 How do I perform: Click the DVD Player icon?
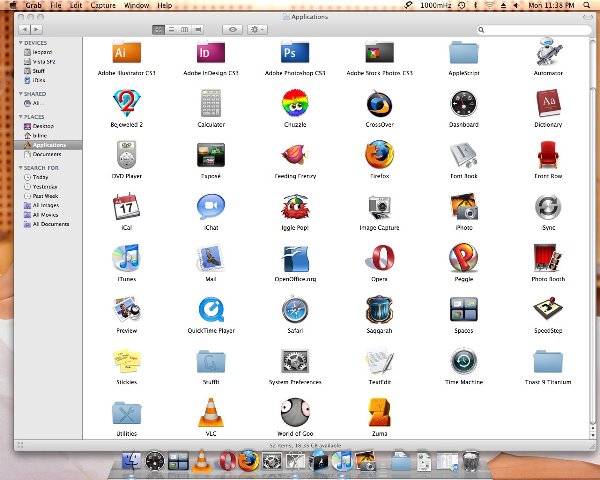127,155
